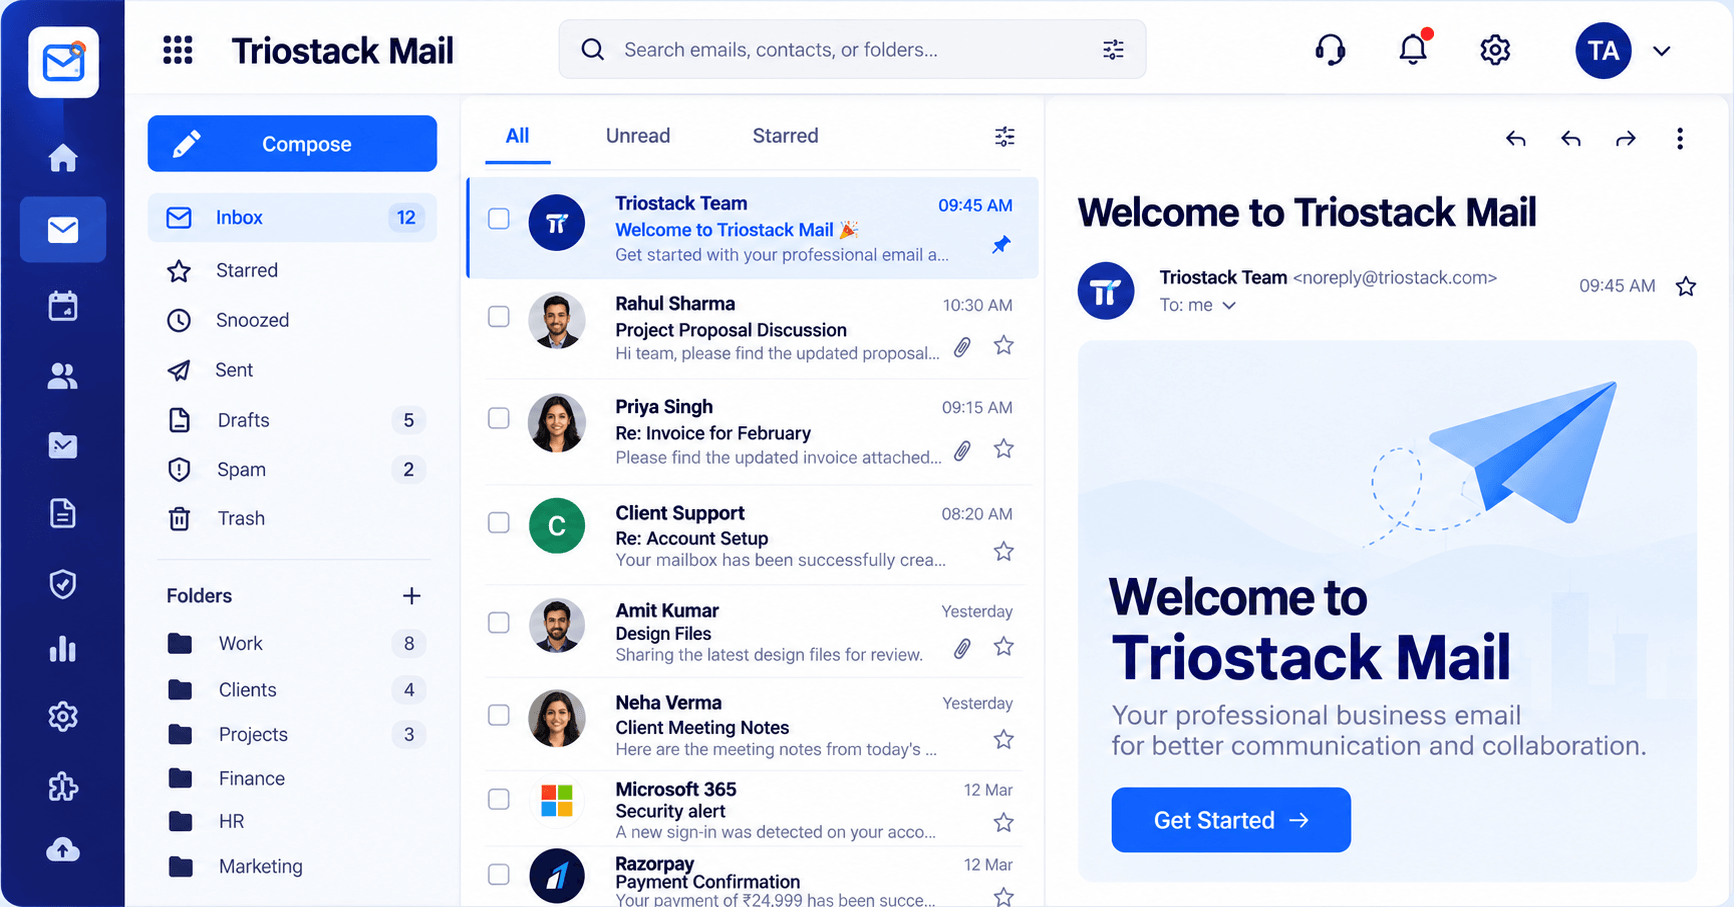Screen dimensions: 1734x907
Task: Switch to the Unread tab
Action: coord(638,136)
